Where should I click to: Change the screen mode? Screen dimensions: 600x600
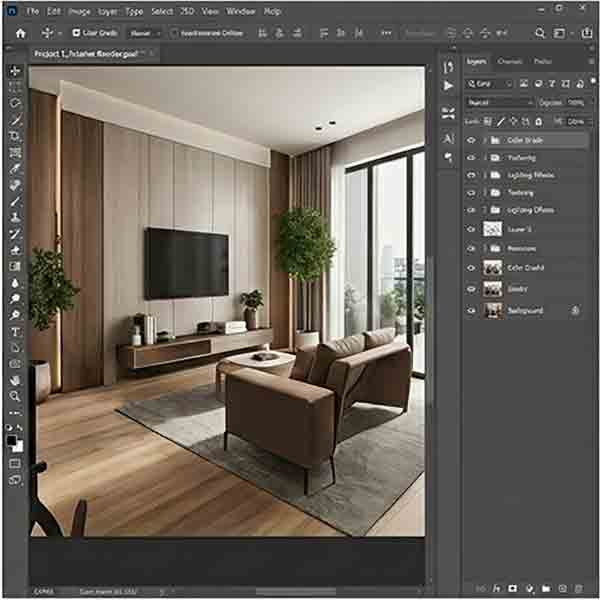click(15, 480)
